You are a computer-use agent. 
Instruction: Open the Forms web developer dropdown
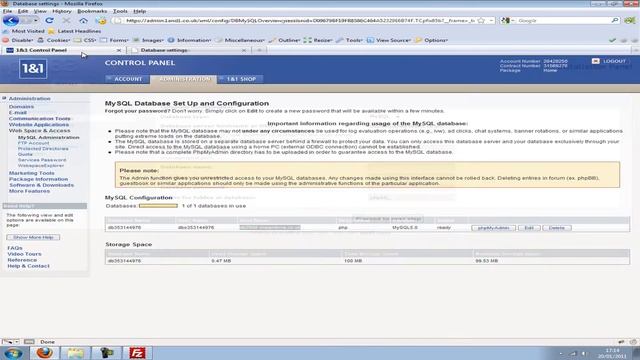[x=114, y=40]
